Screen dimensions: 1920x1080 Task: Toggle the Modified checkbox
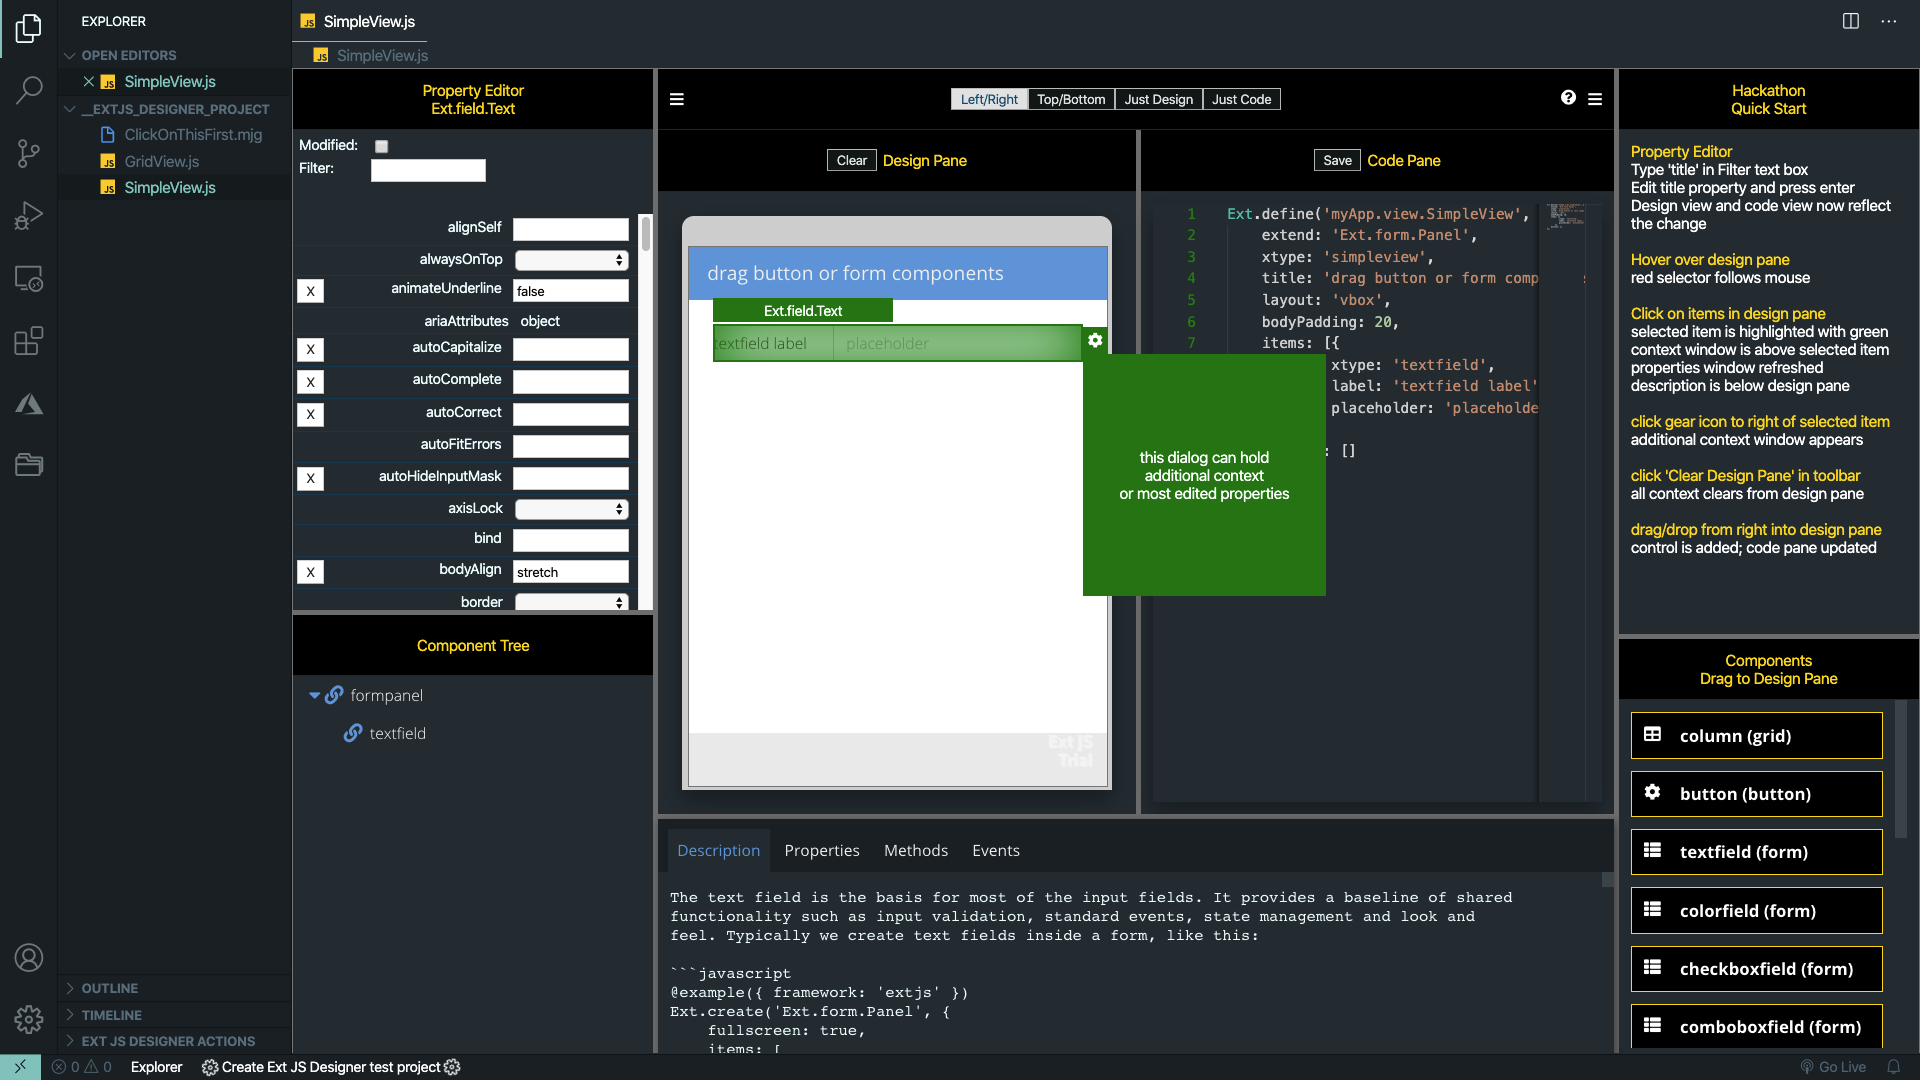381,146
